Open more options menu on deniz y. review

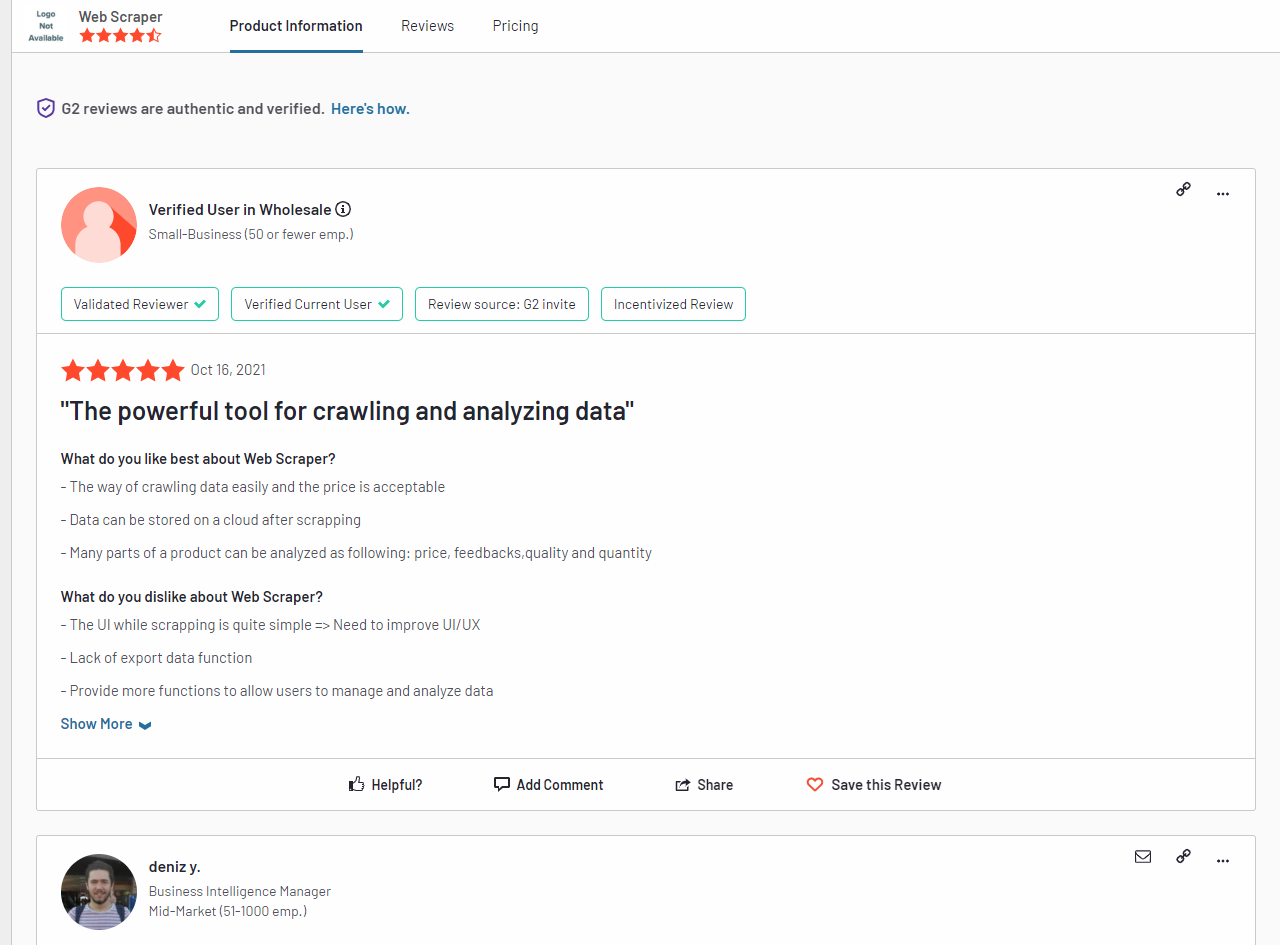[1222, 860]
